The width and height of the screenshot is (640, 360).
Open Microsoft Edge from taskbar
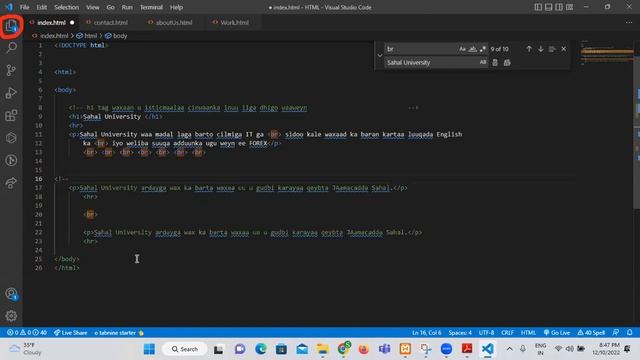(260, 349)
